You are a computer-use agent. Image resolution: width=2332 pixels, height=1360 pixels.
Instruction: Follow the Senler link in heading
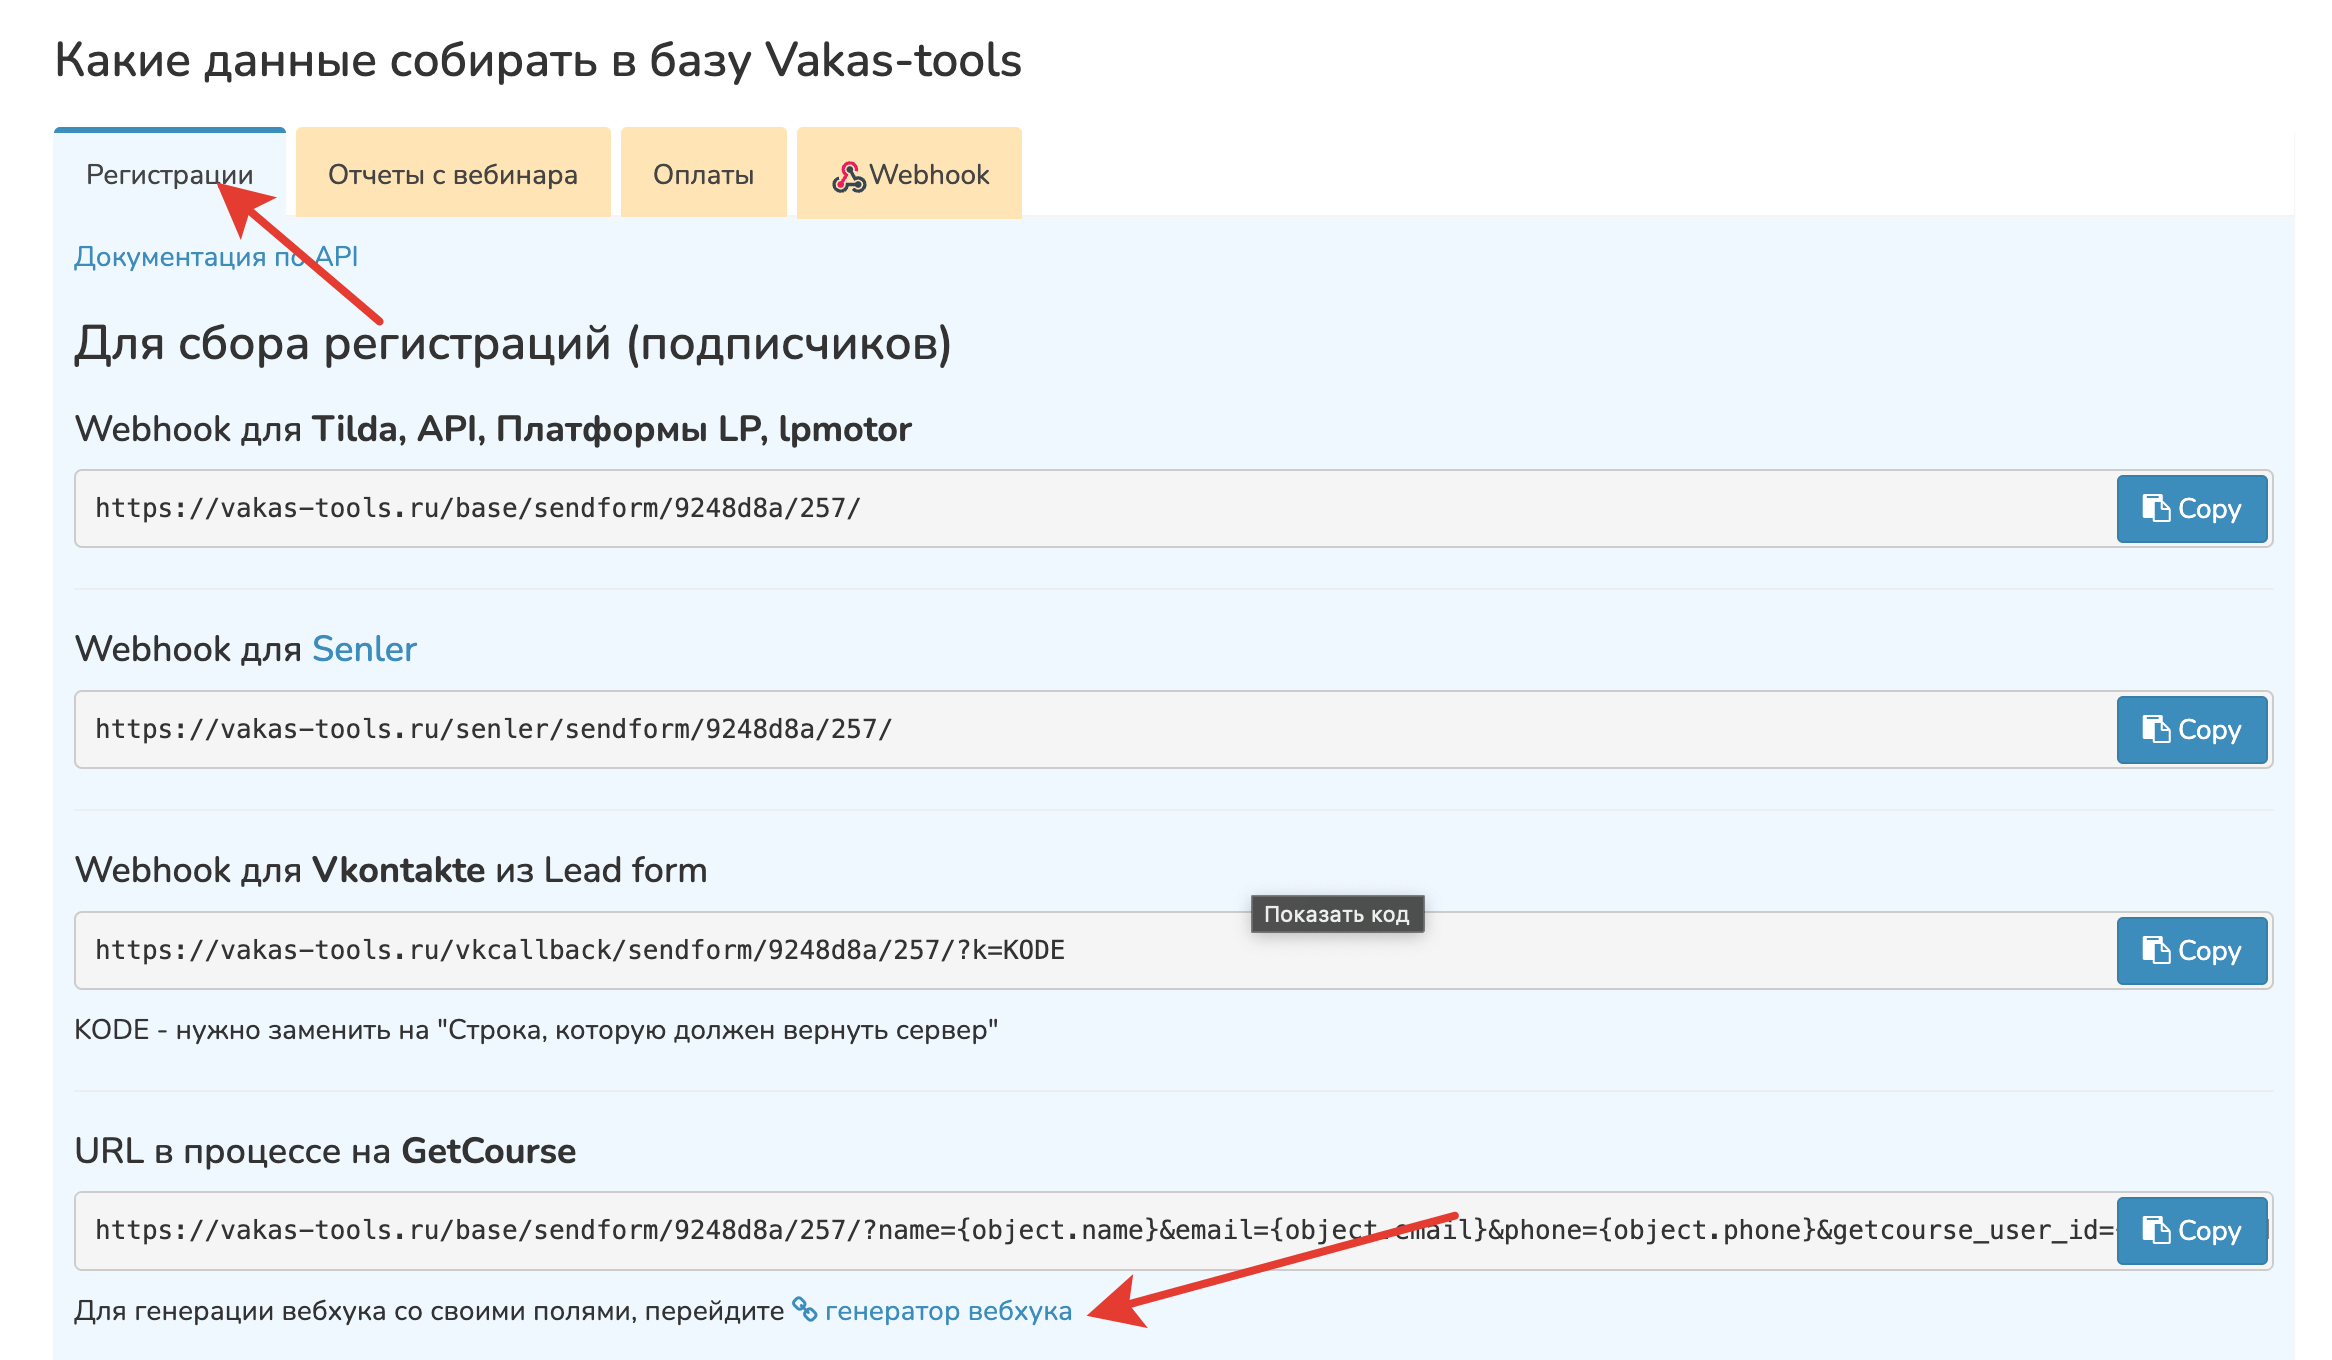tap(364, 649)
